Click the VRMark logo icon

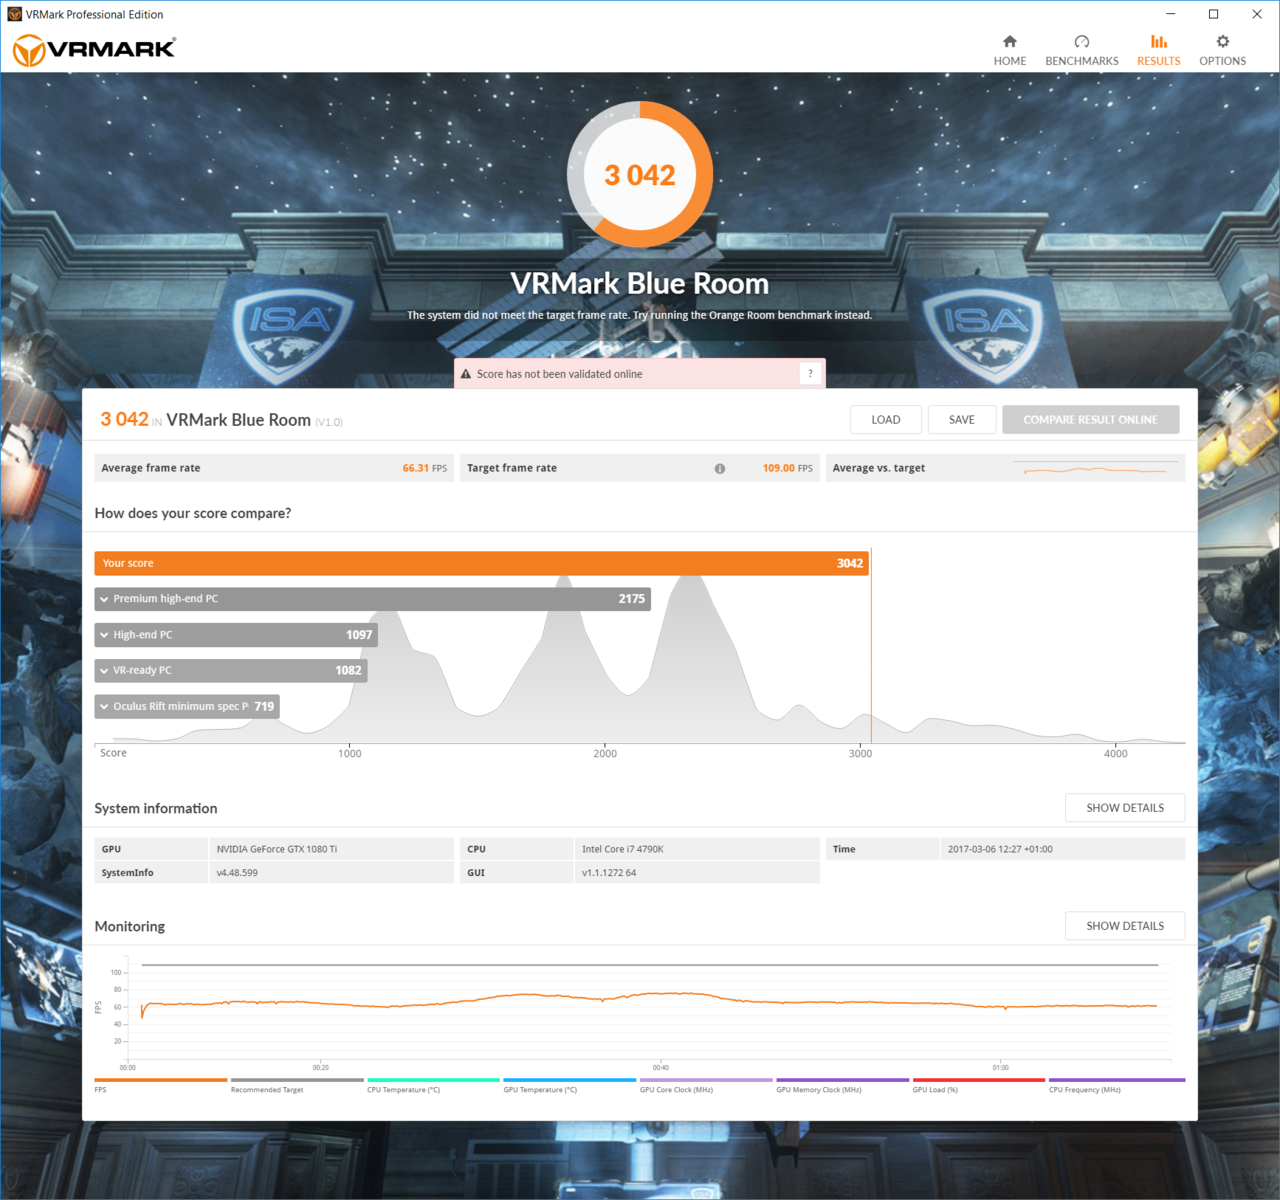point(93,49)
